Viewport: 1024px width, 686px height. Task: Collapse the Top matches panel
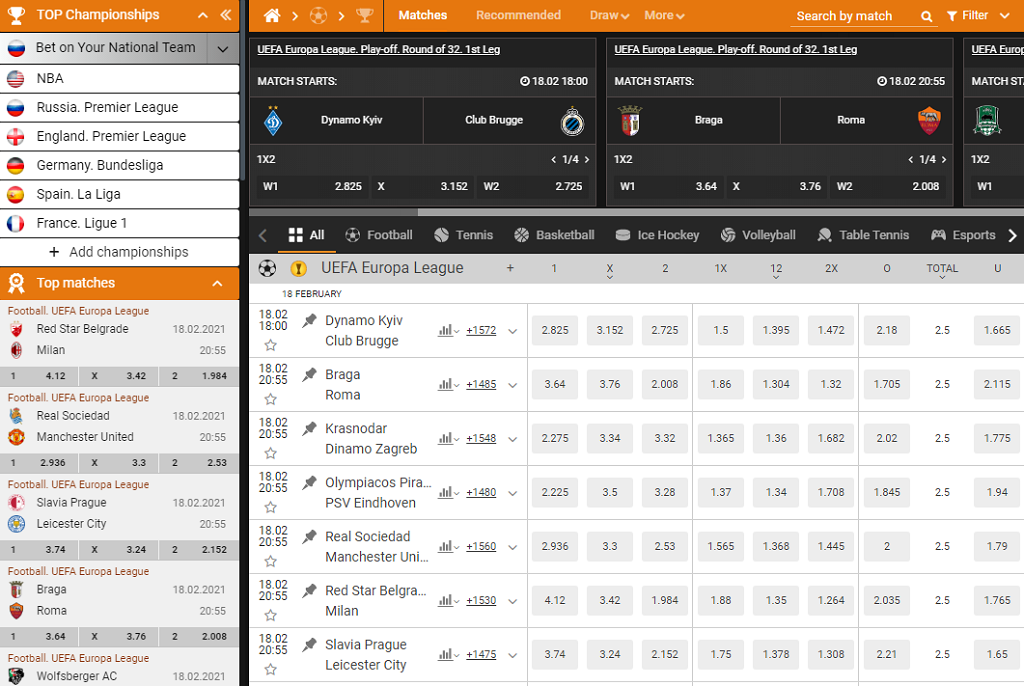coord(217,284)
